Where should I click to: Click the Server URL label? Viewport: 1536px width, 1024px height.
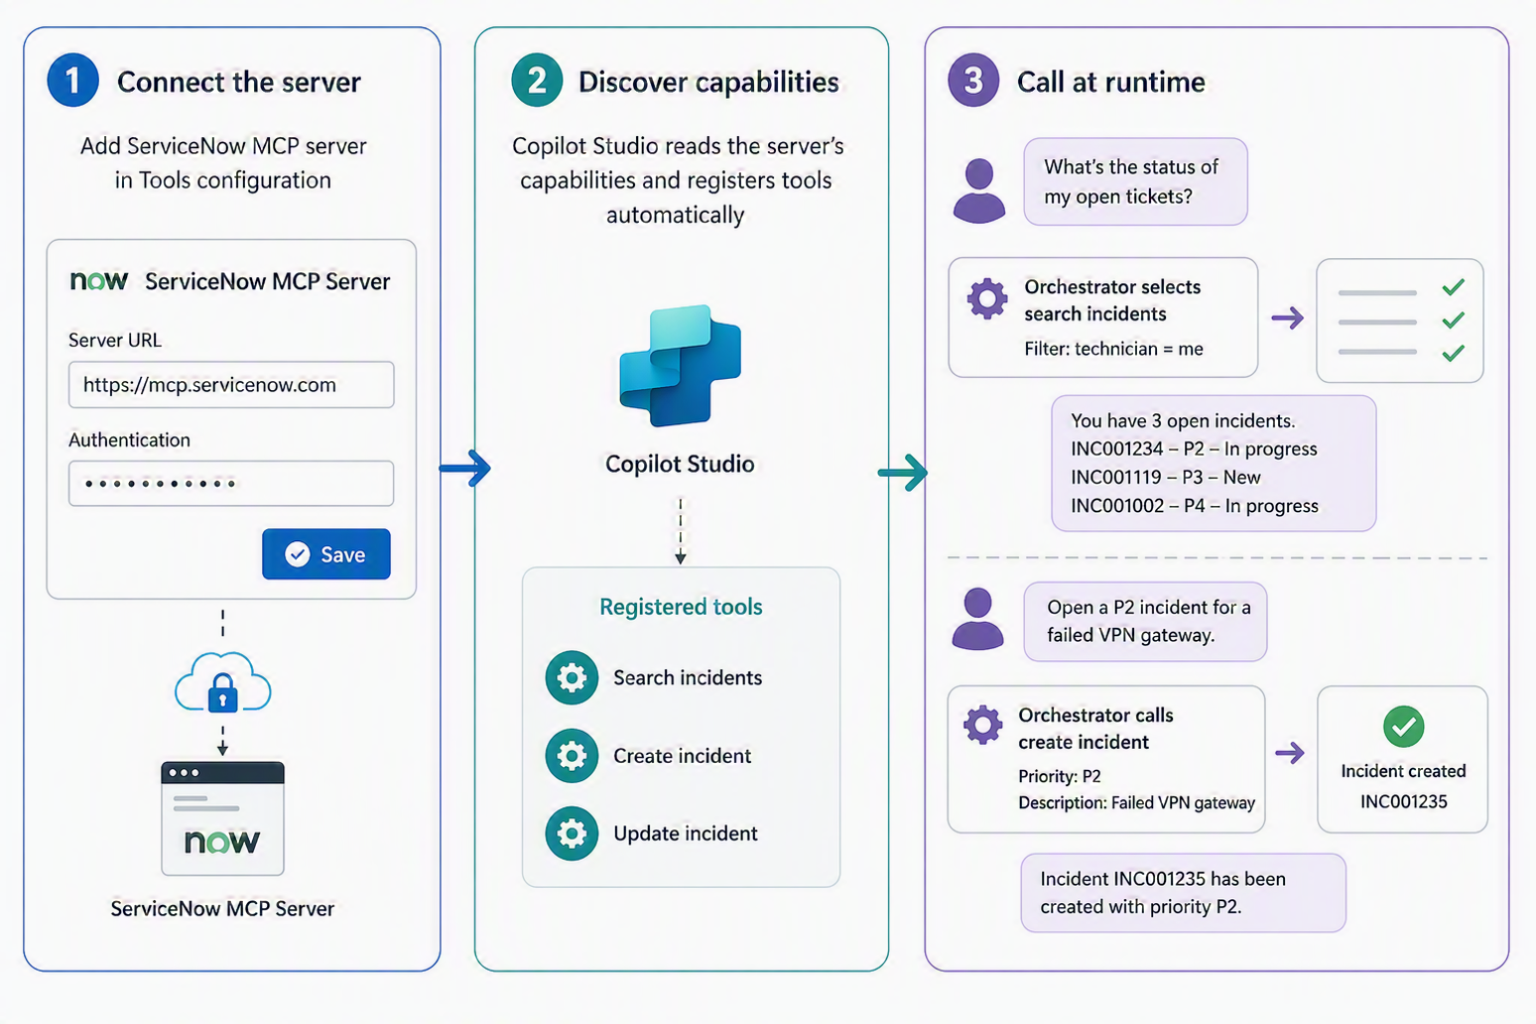point(115,340)
